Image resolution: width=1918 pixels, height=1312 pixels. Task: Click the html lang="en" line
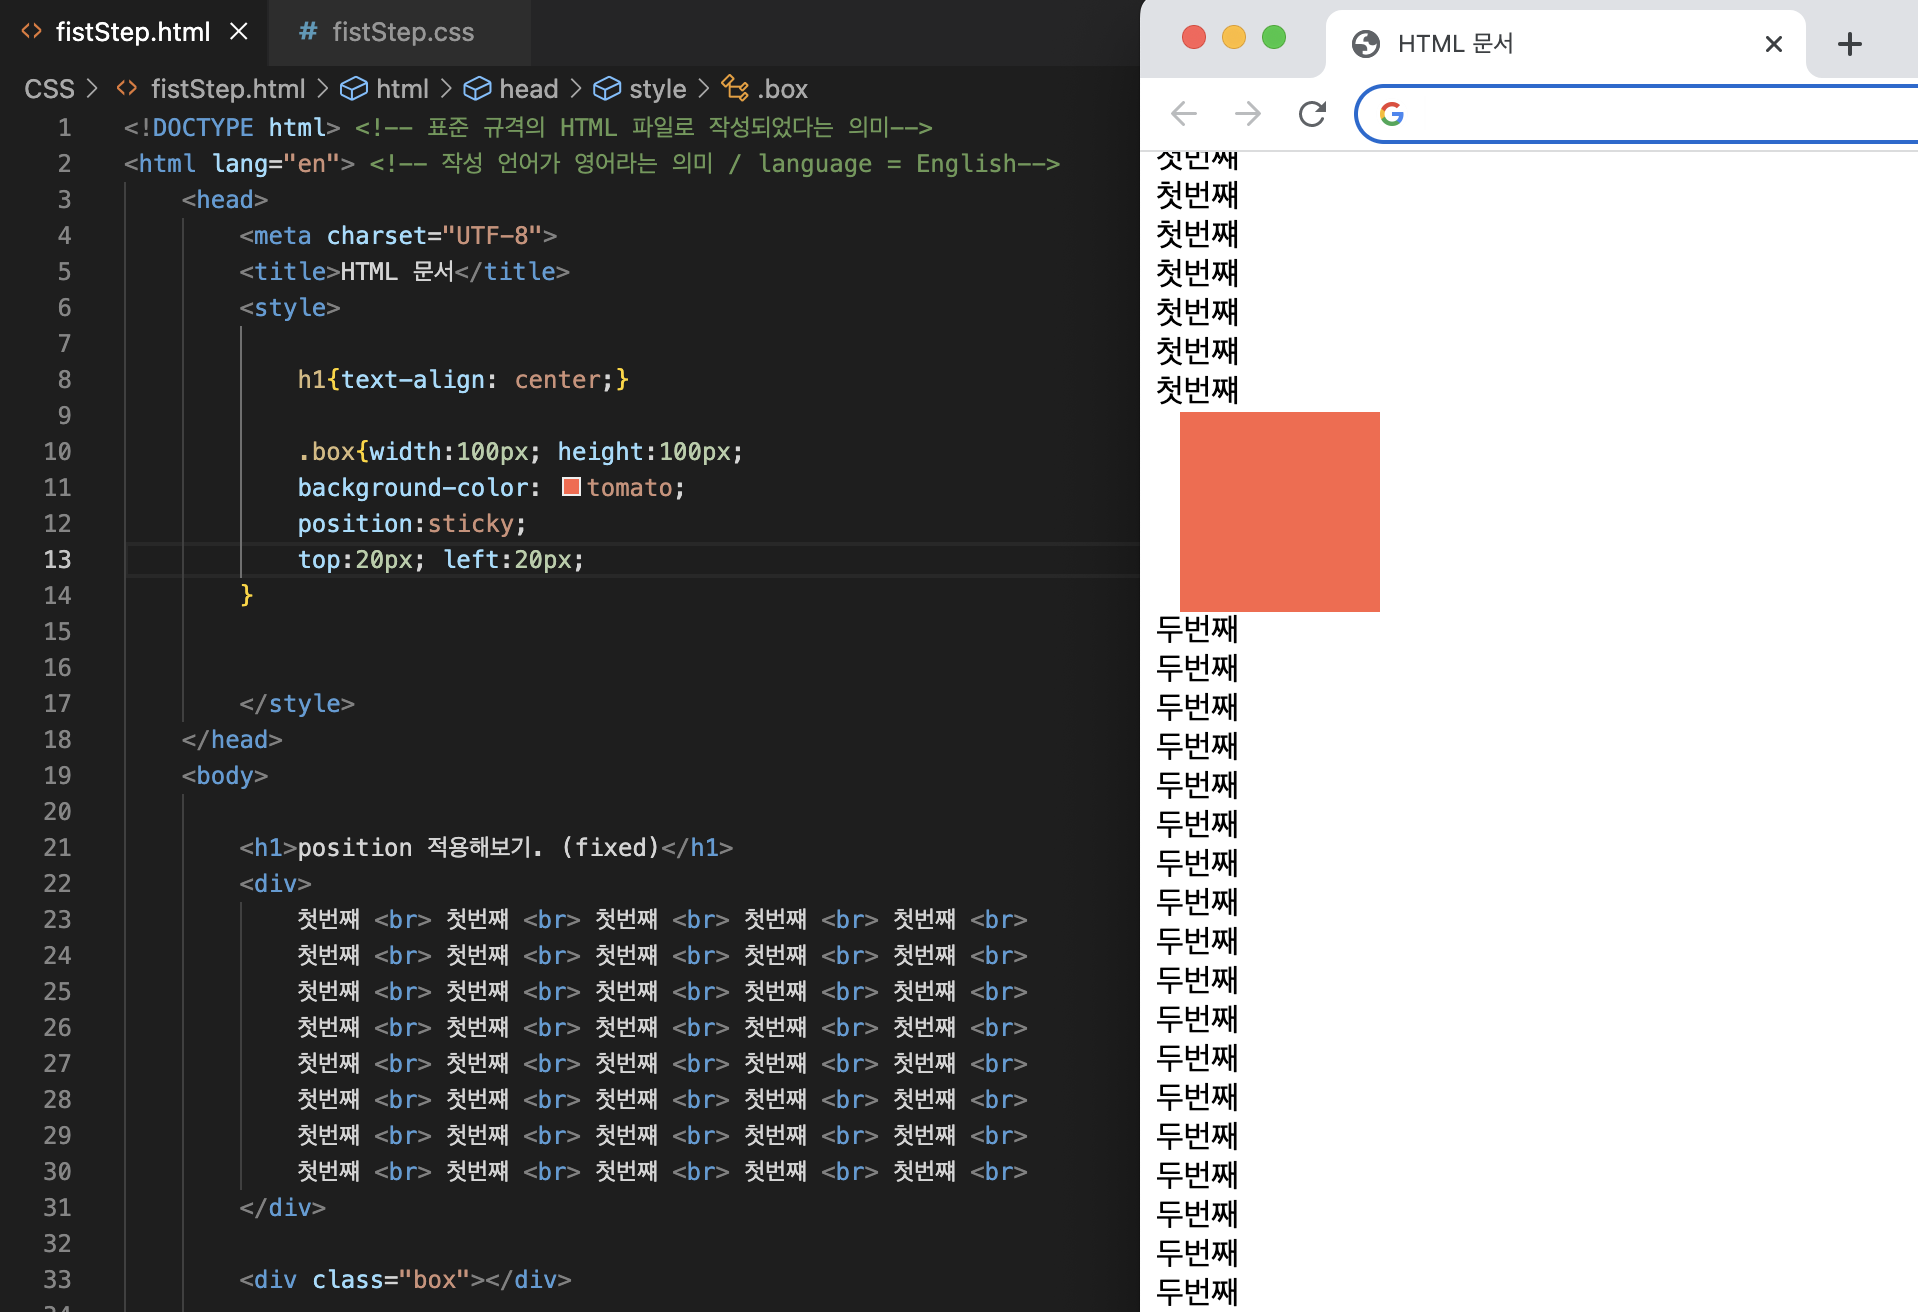point(239,164)
